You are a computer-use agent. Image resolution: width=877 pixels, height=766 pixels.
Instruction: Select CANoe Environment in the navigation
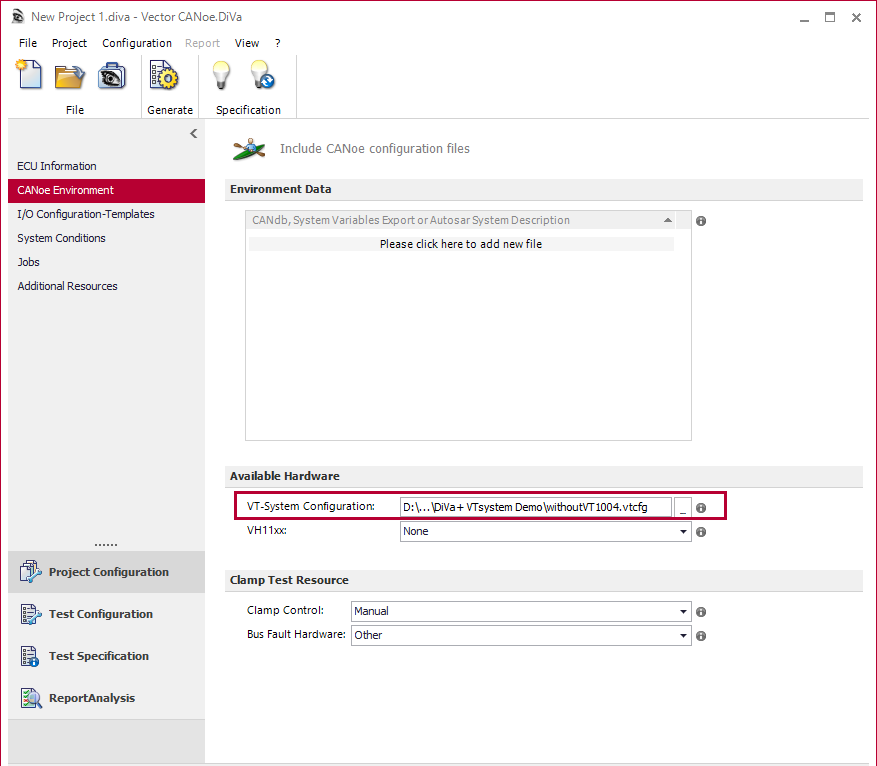pyautogui.click(x=106, y=190)
